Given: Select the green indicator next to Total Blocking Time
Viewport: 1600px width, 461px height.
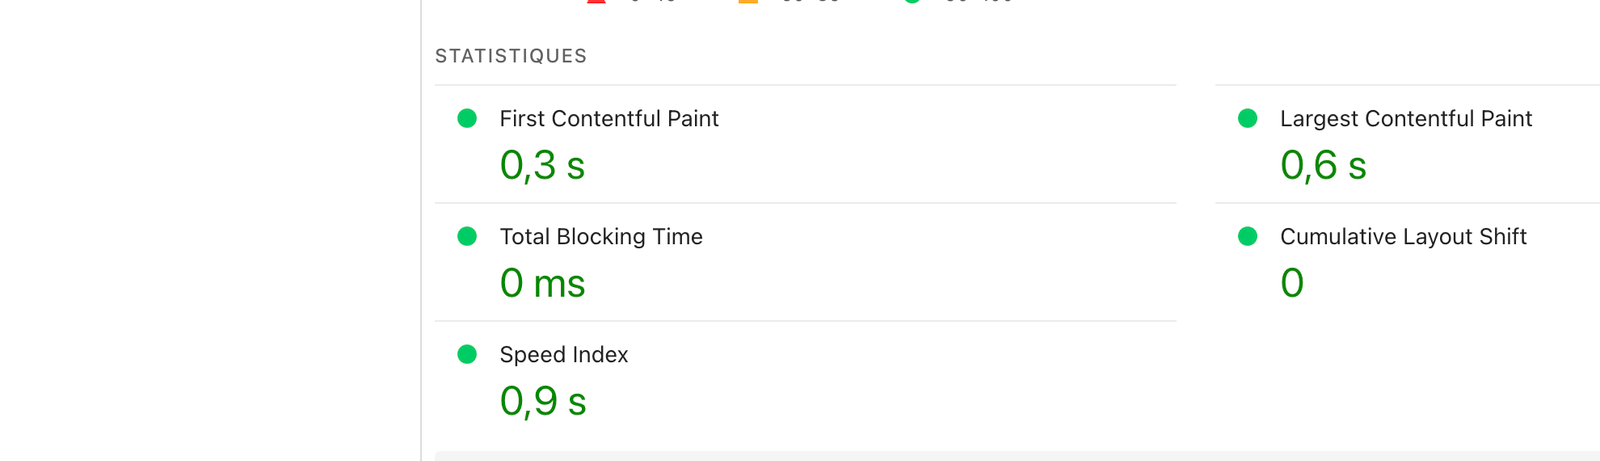Looking at the screenshot, I should [x=467, y=236].
